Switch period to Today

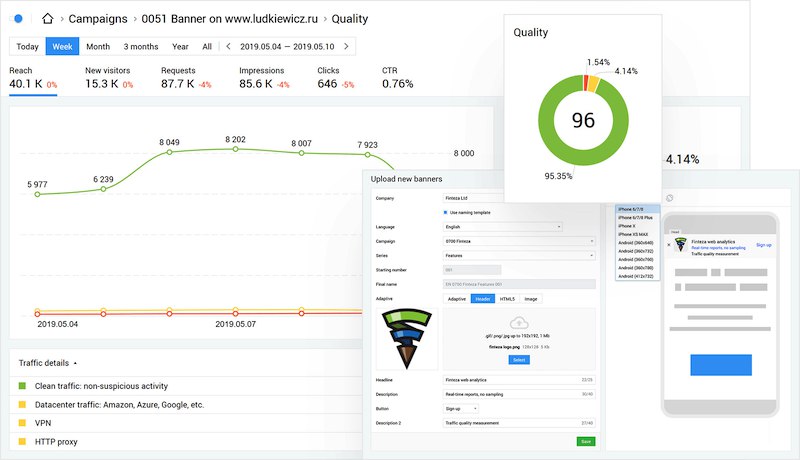coord(28,46)
